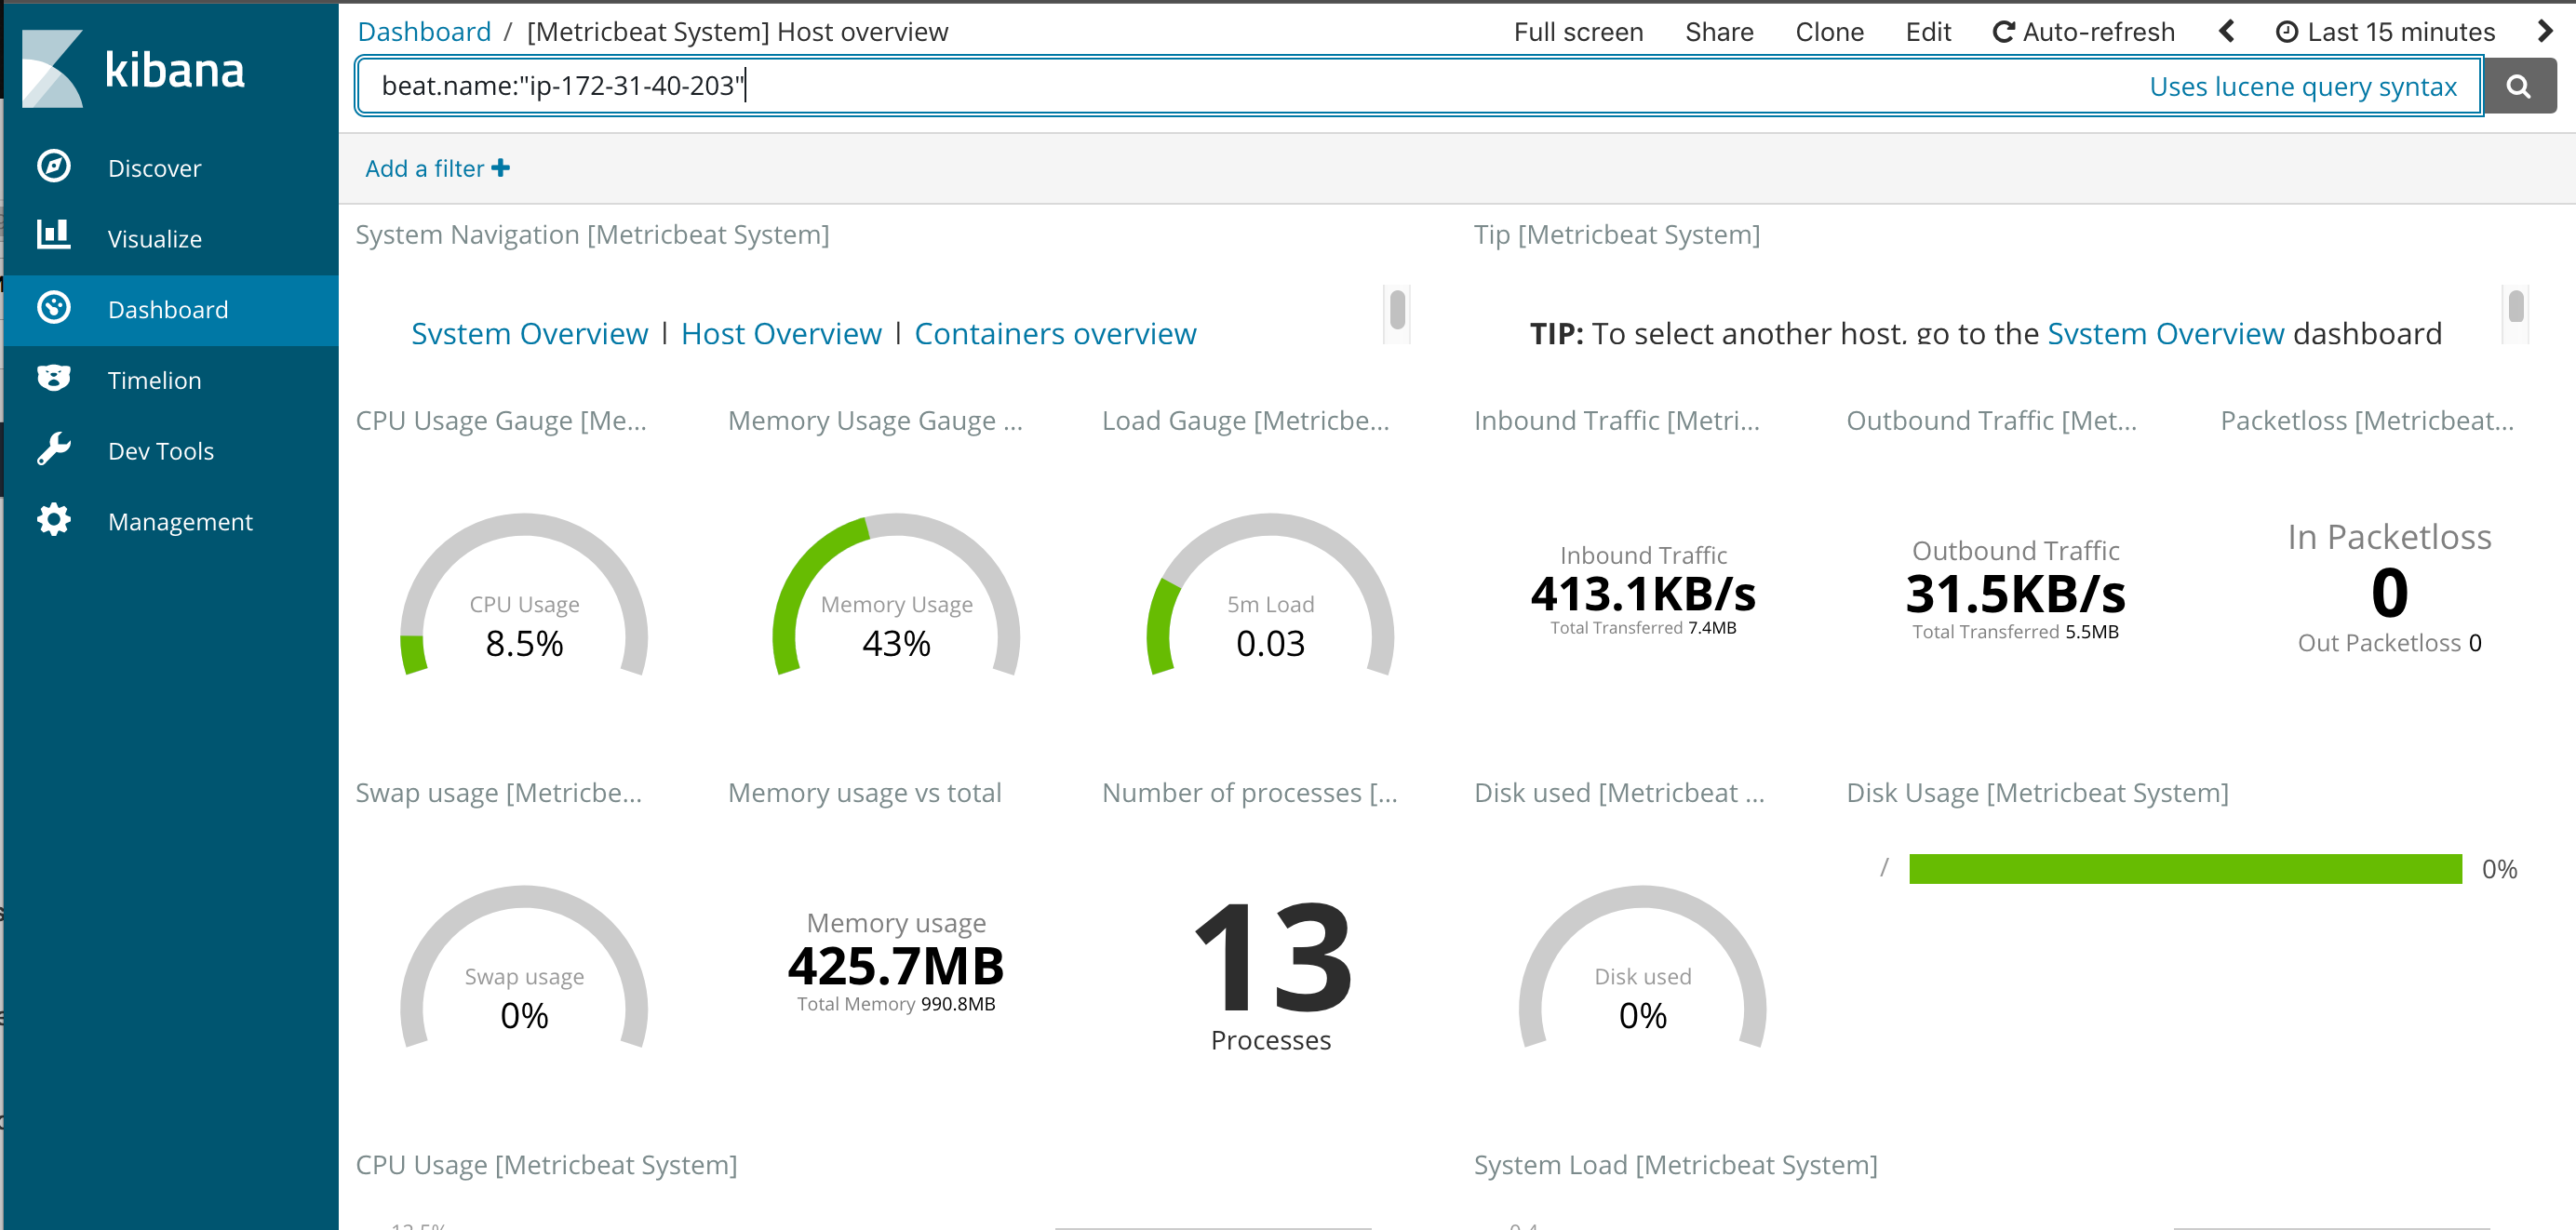Open Visualize via bar chart icon

(54, 235)
